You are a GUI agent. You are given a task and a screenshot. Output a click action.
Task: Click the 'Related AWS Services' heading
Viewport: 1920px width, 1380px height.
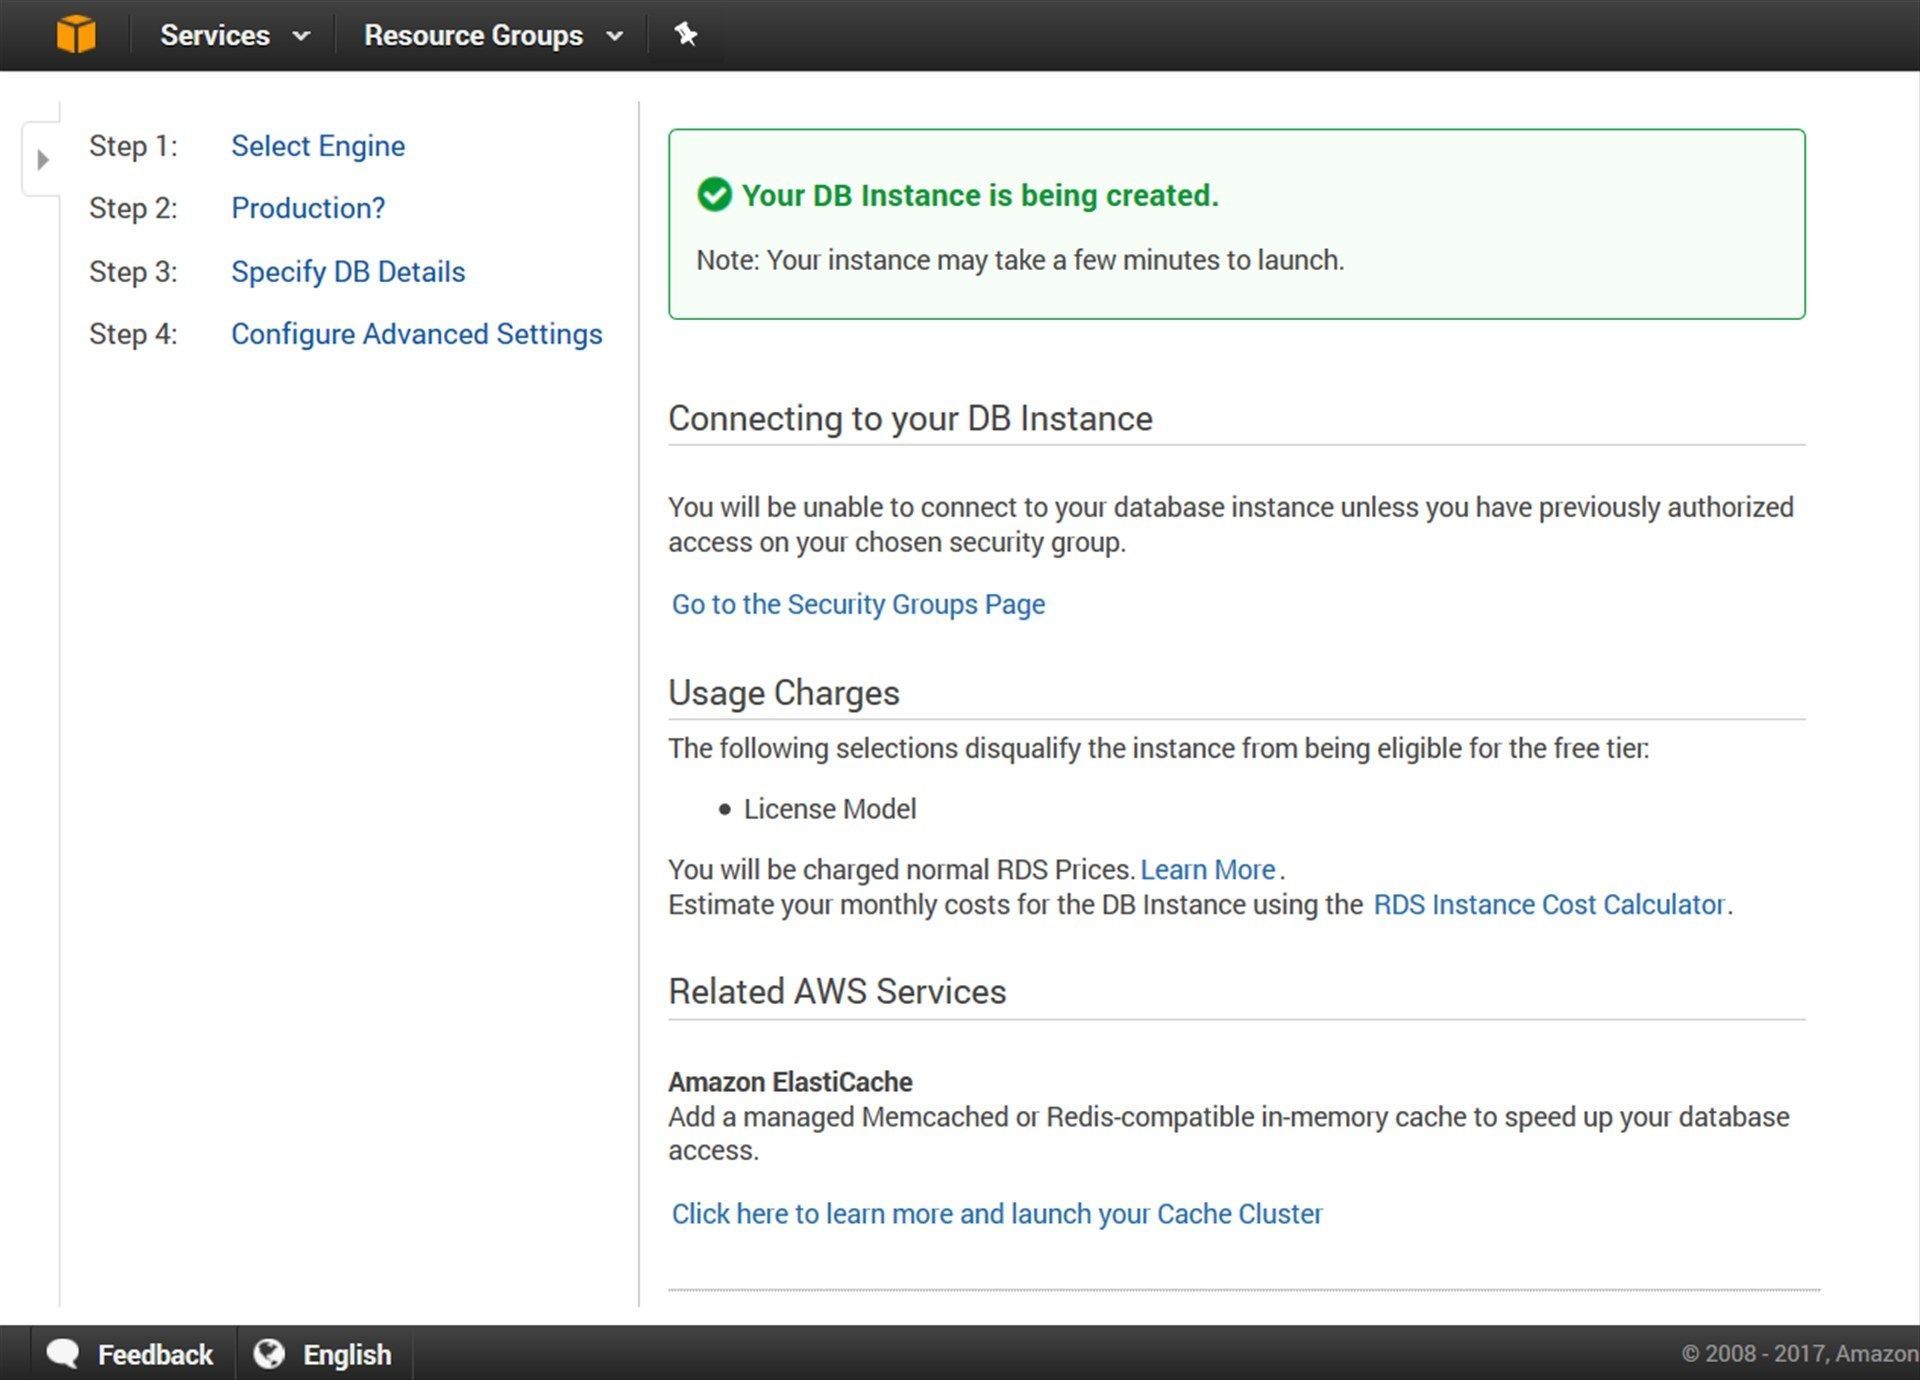[837, 991]
